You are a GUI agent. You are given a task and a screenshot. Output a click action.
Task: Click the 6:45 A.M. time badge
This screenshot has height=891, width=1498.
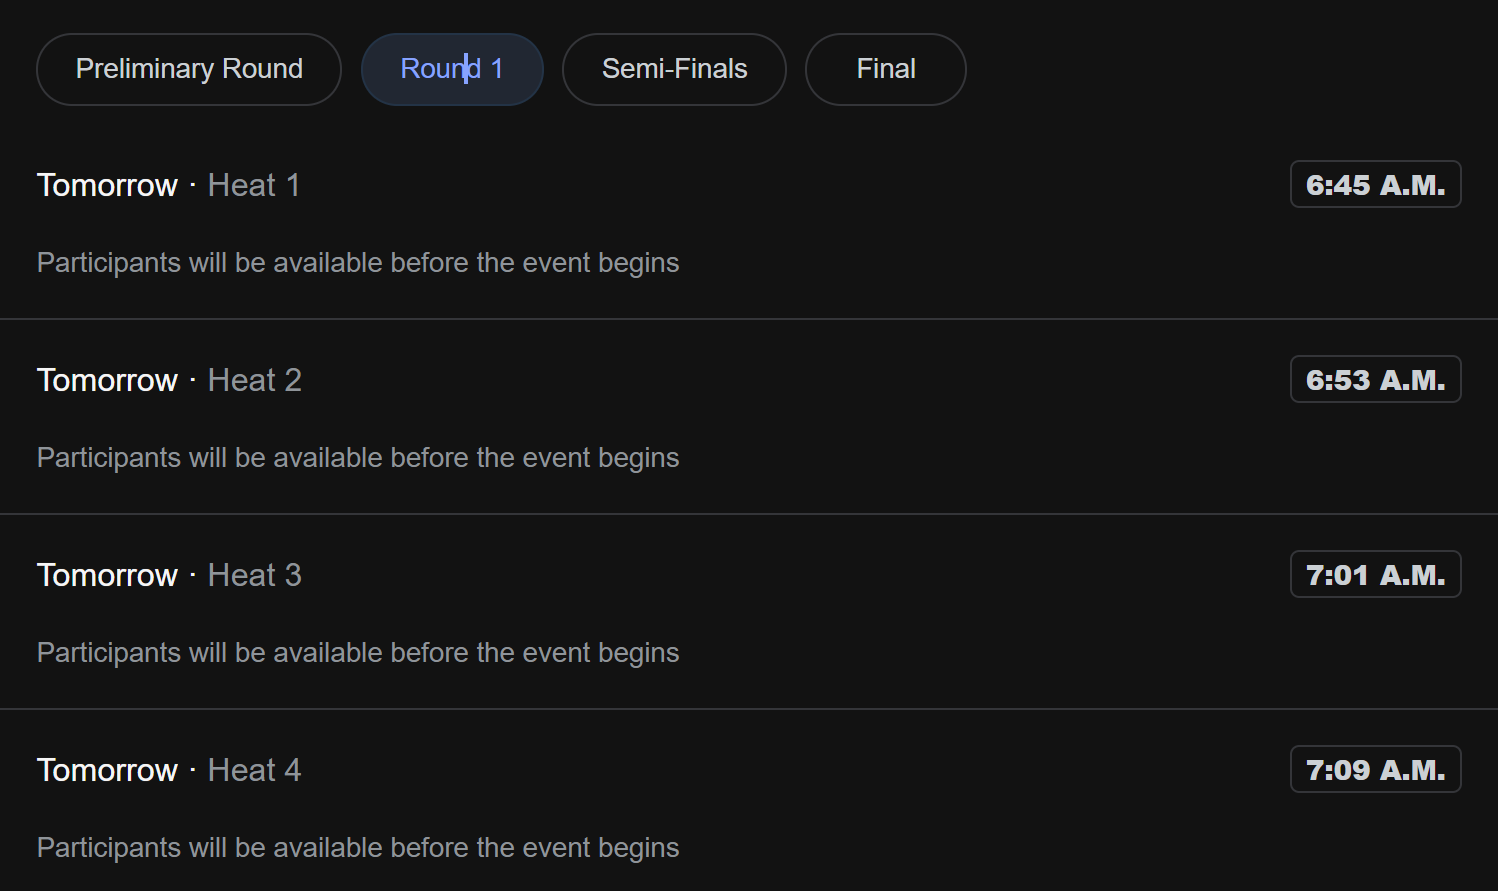click(x=1375, y=185)
